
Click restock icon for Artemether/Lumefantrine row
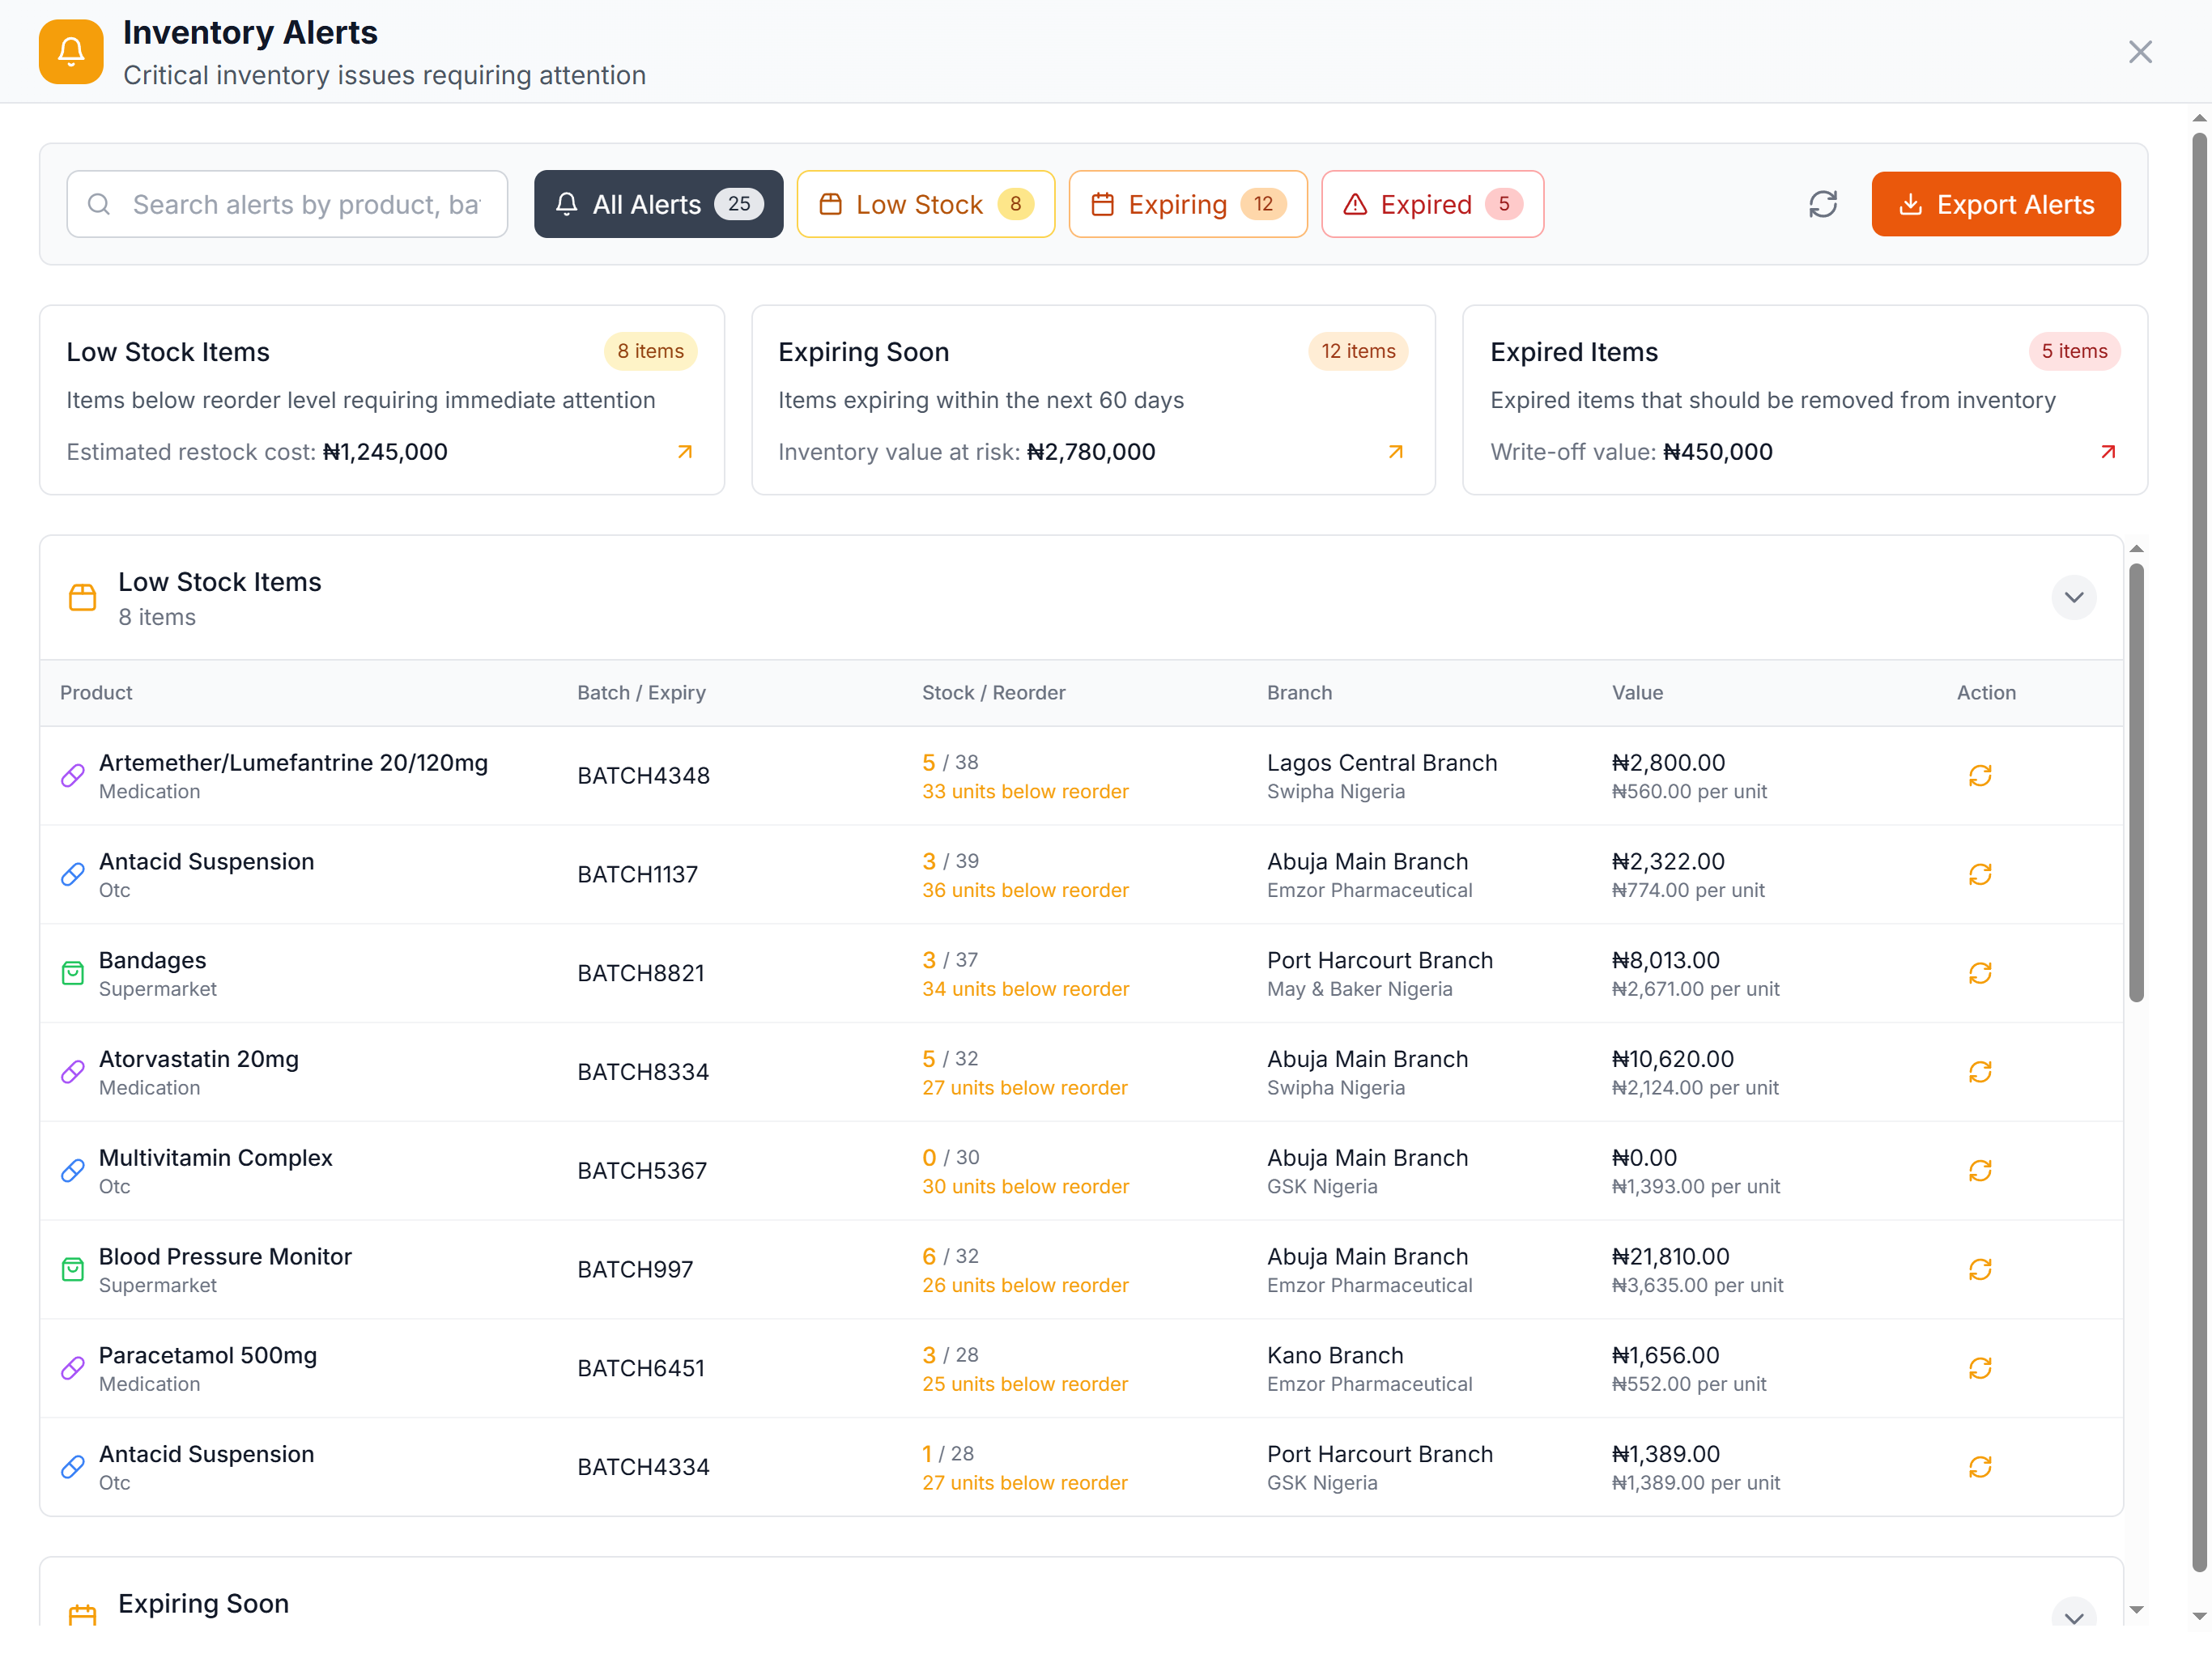[1979, 775]
